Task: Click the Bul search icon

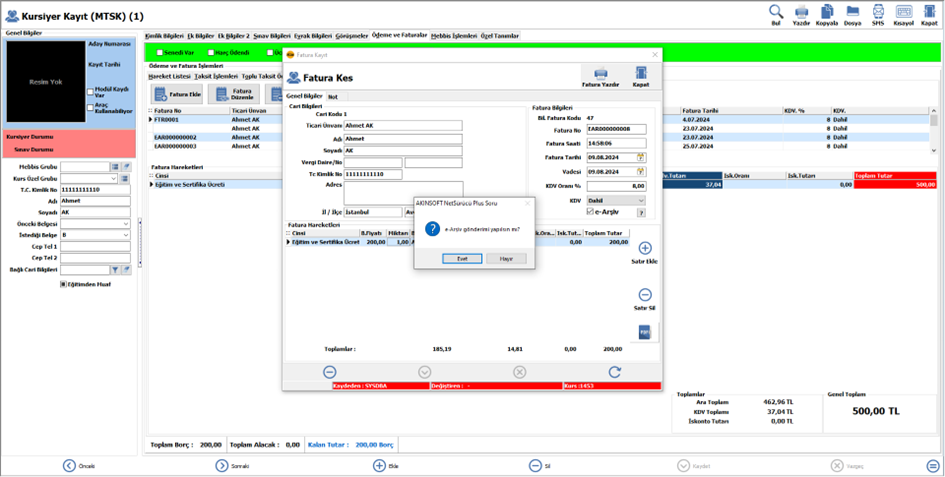Action: click(776, 12)
